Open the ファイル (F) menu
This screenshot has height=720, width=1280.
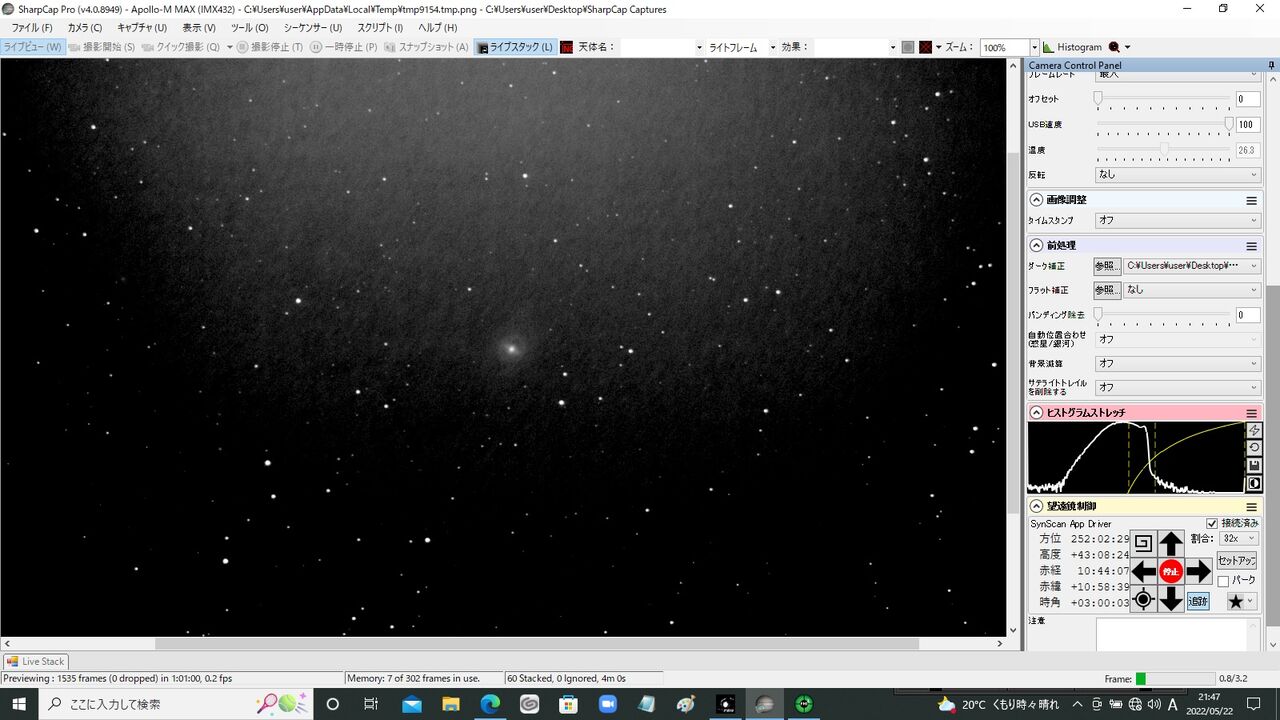tap(31, 28)
